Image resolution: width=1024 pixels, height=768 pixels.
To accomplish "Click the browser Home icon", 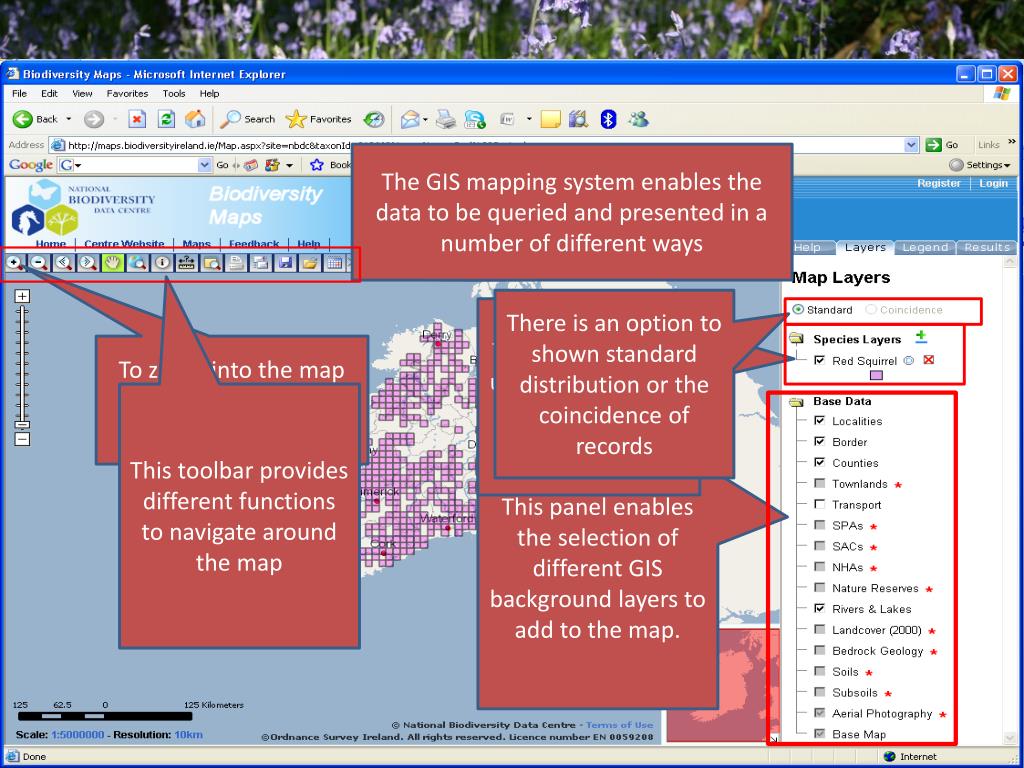I will click(x=195, y=119).
